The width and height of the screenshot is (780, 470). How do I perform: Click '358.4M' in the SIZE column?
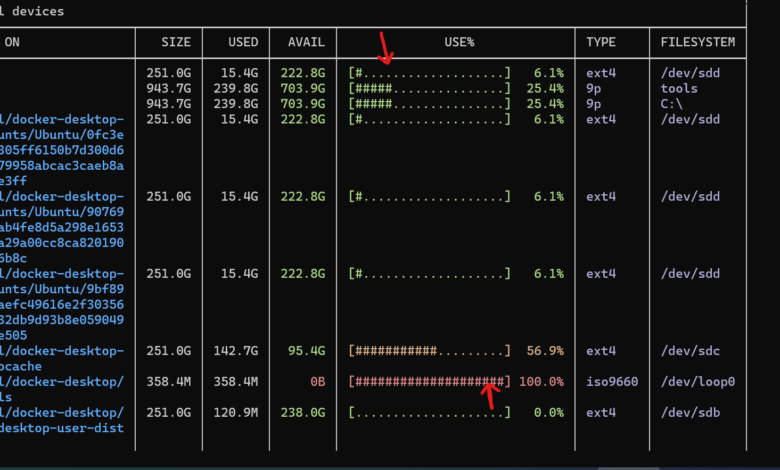click(x=169, y=382)
